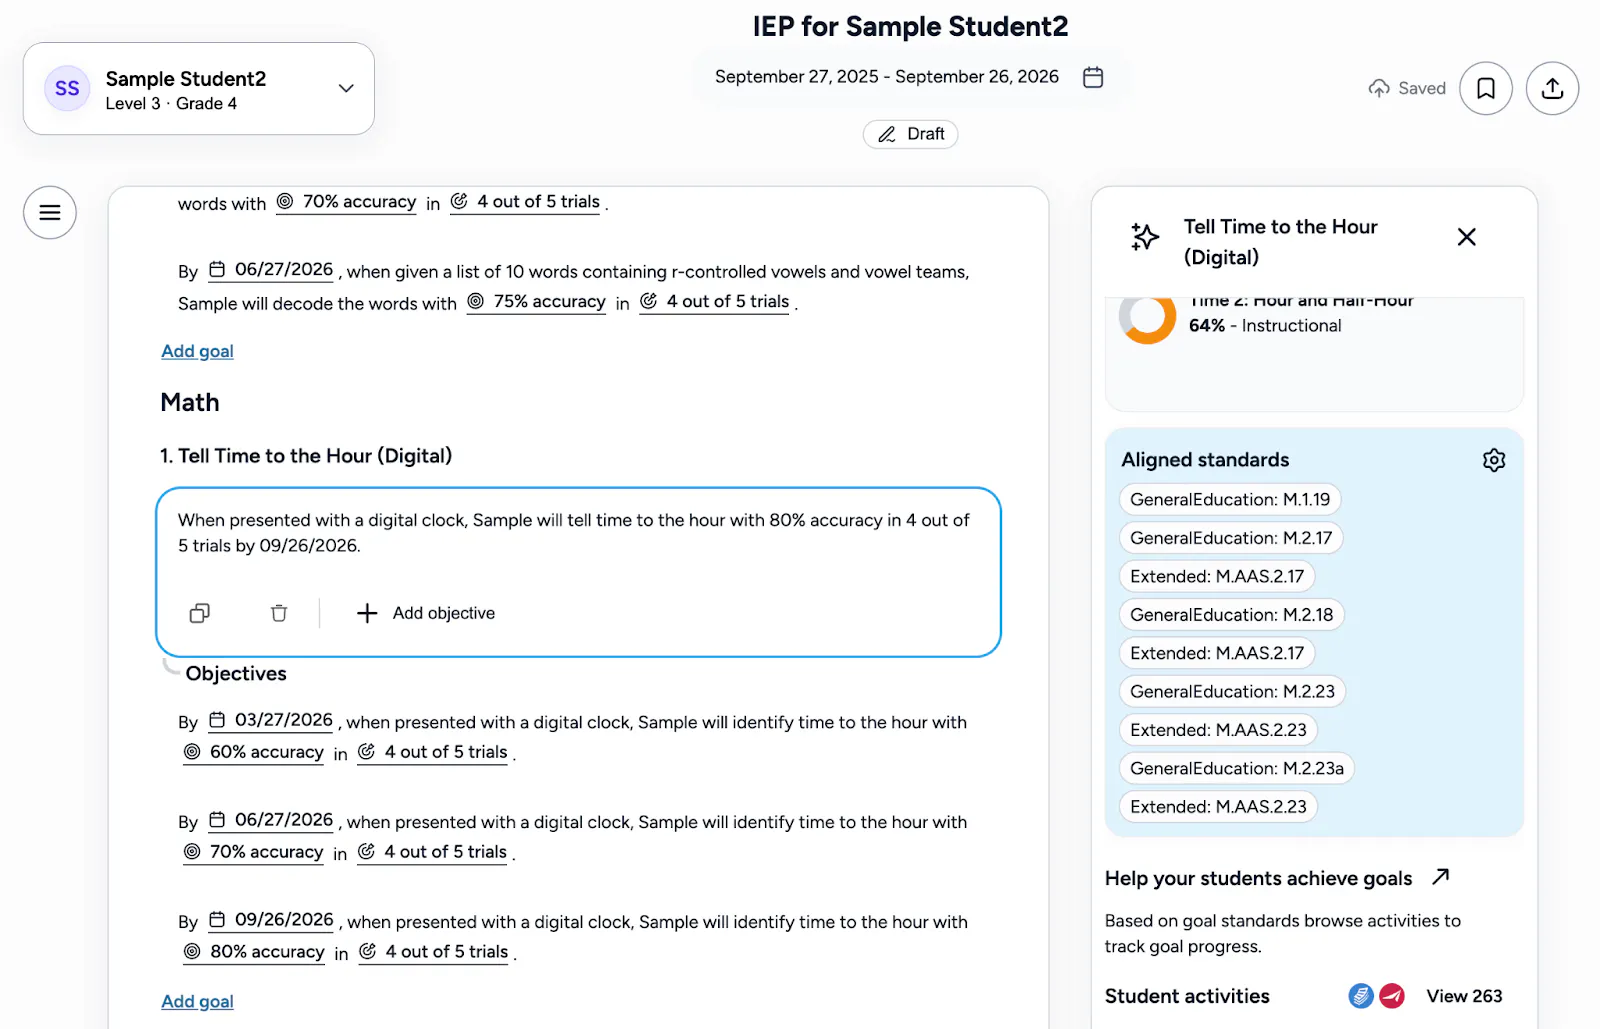Close the Tell Time side panel
This screenshot has width=1600, height=1029.
click(x=1466, y=237)
